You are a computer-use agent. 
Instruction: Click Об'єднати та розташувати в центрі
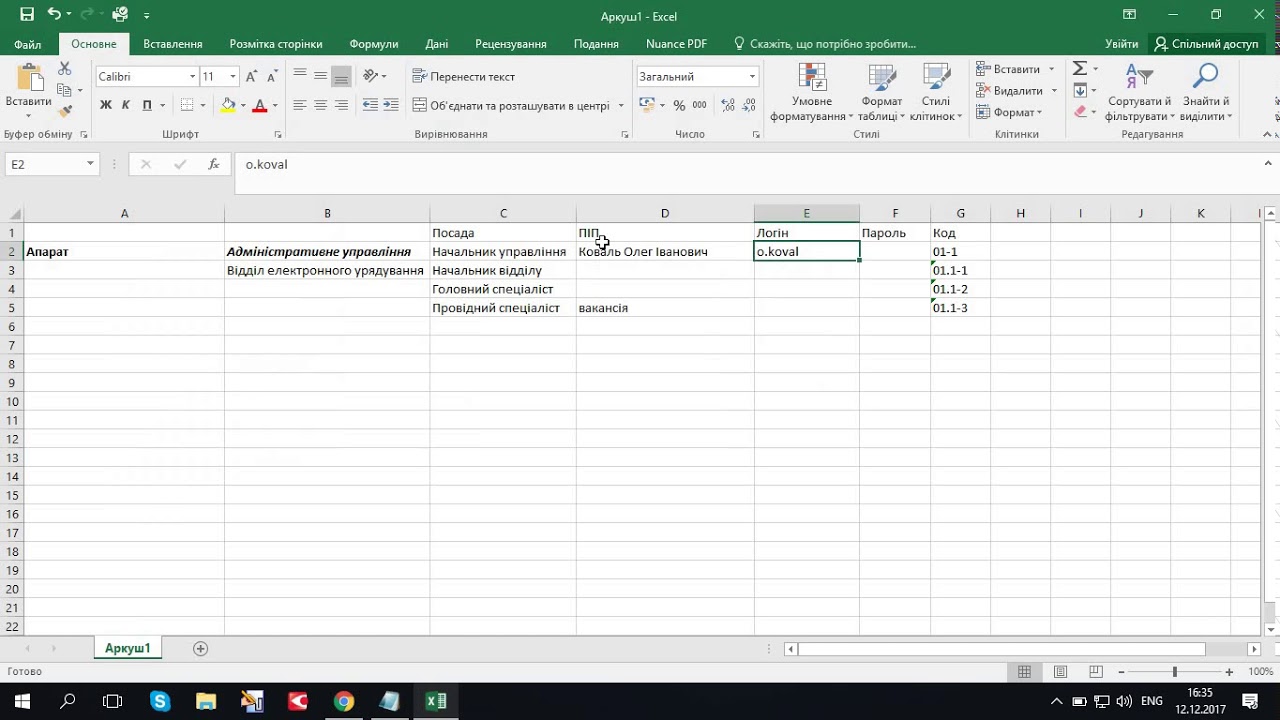(x=512, y=105)
